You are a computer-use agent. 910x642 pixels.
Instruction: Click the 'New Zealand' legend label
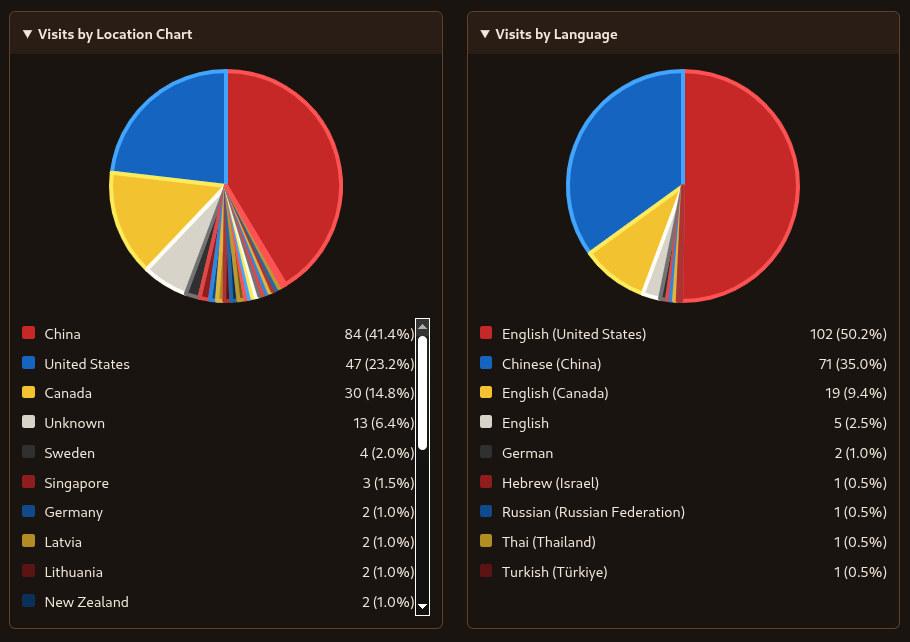pos(86,603)
